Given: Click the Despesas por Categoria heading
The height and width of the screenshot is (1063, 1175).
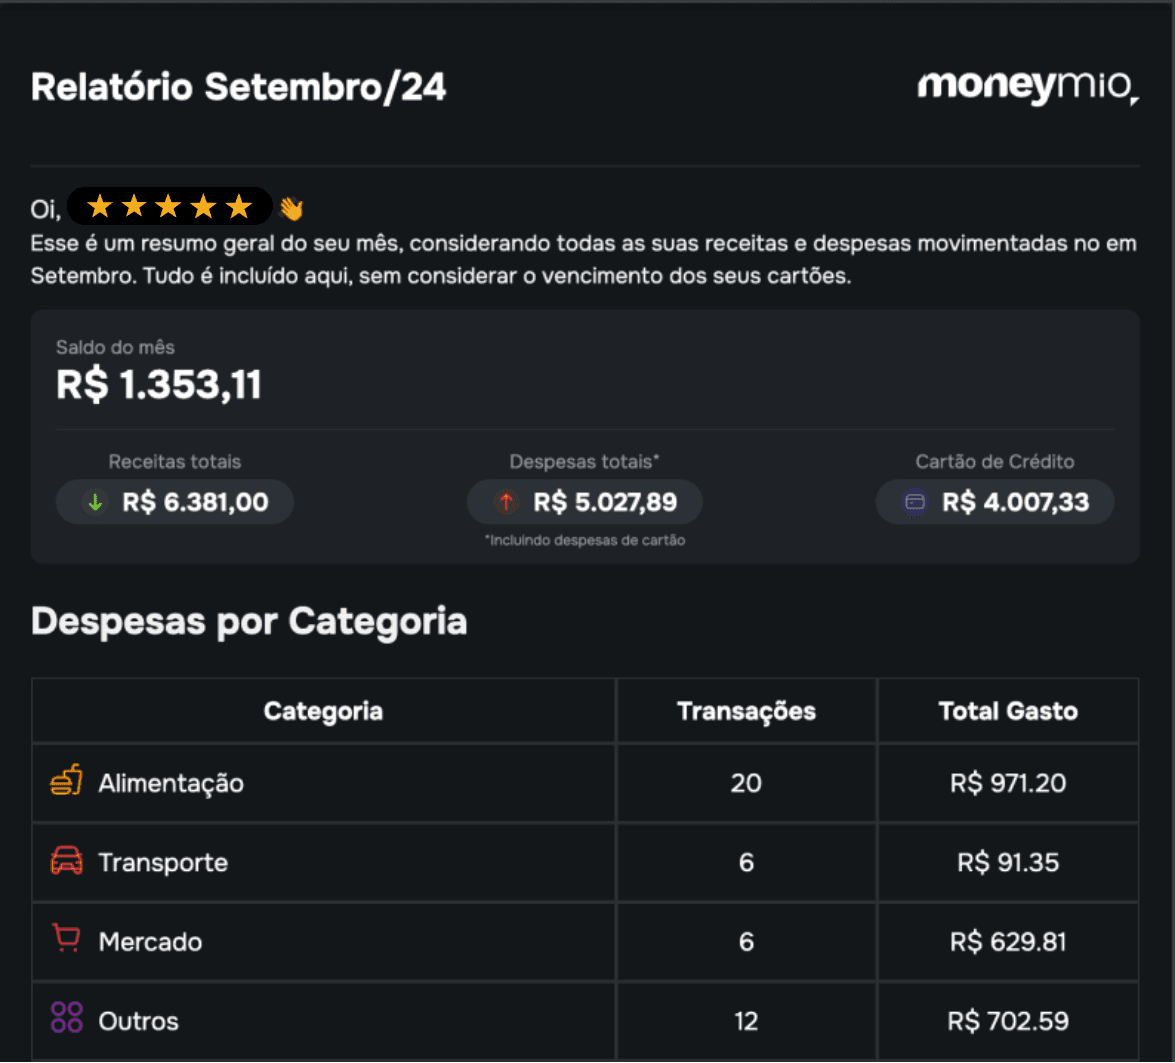Looking at the screenshot, I should pos(249,622).
